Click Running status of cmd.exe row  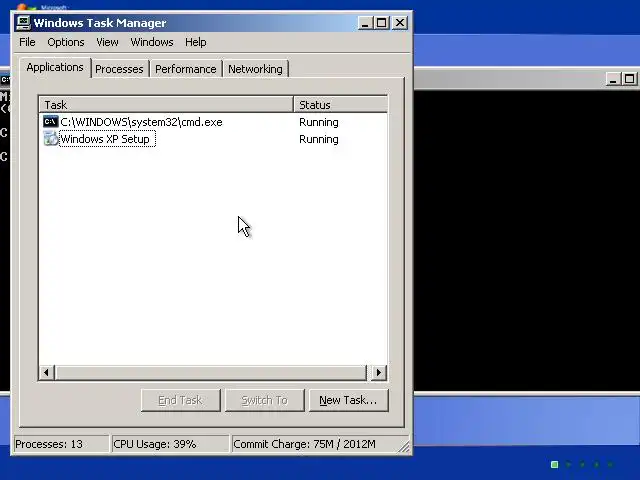pyautogui.click(x=319, y=122)
